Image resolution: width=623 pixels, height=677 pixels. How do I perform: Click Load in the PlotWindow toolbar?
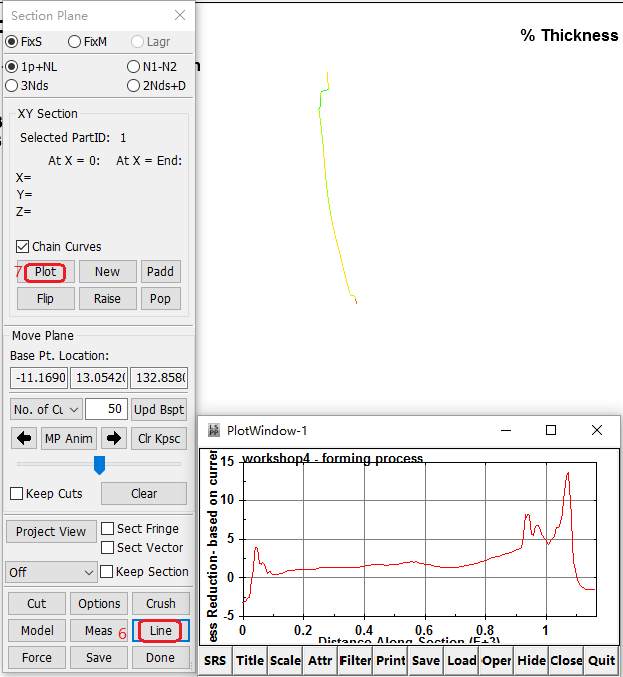coord(461,661)
